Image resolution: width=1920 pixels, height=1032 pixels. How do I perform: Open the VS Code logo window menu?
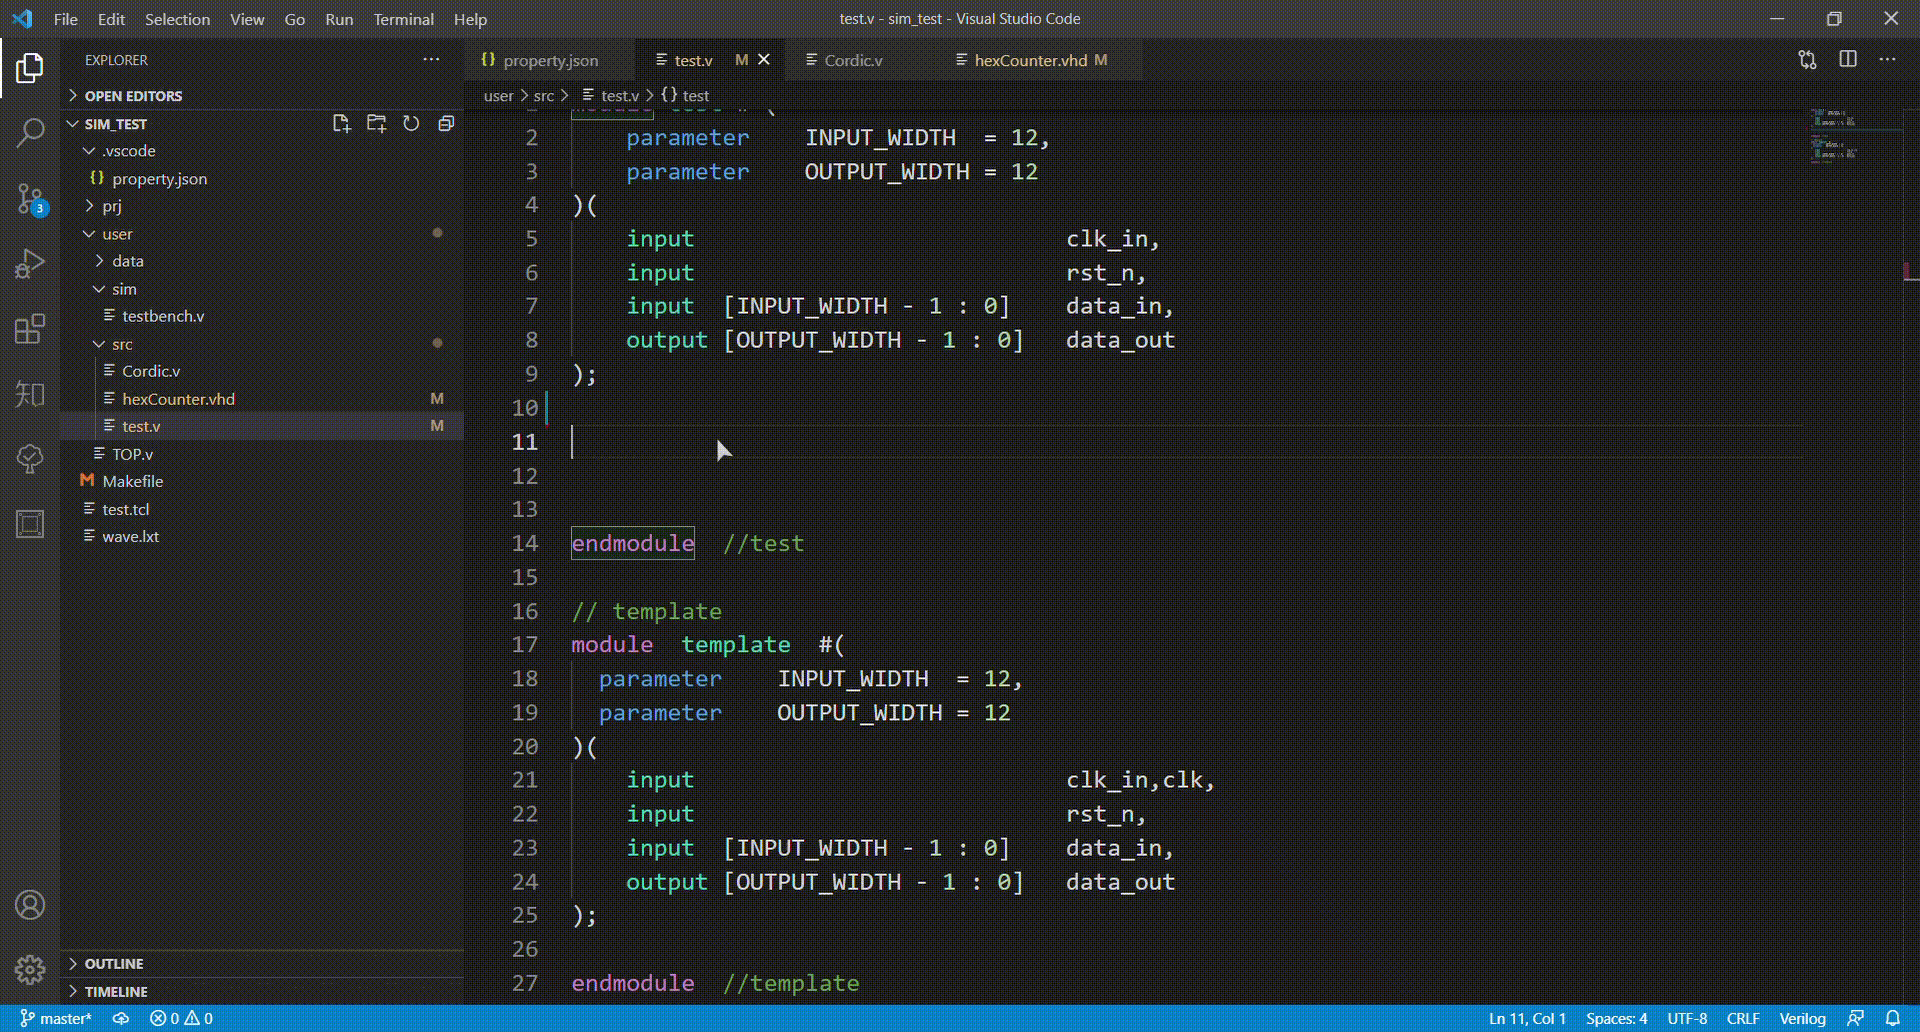[22, 19]
